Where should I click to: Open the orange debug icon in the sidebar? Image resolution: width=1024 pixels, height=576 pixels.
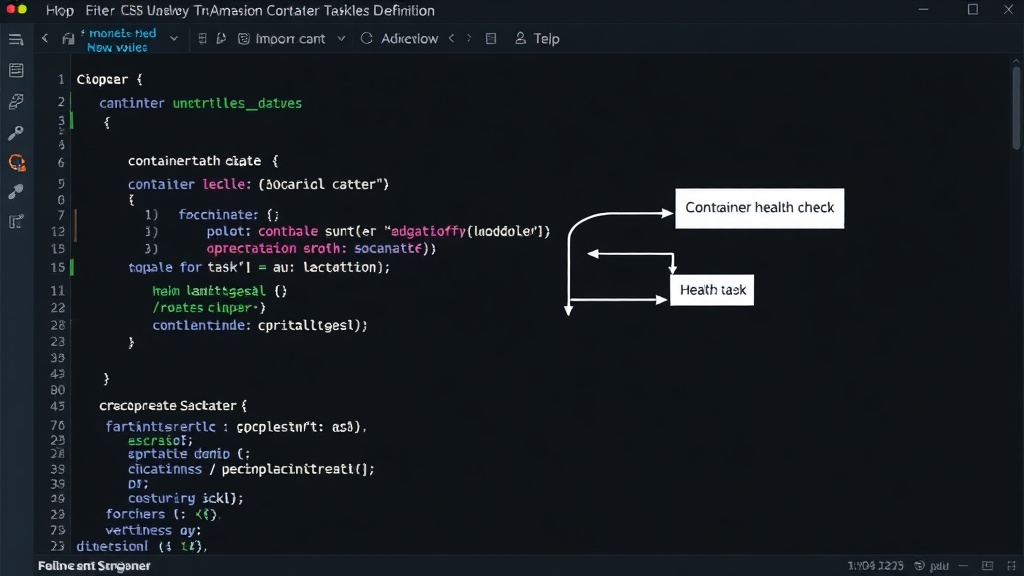[17, 162]
